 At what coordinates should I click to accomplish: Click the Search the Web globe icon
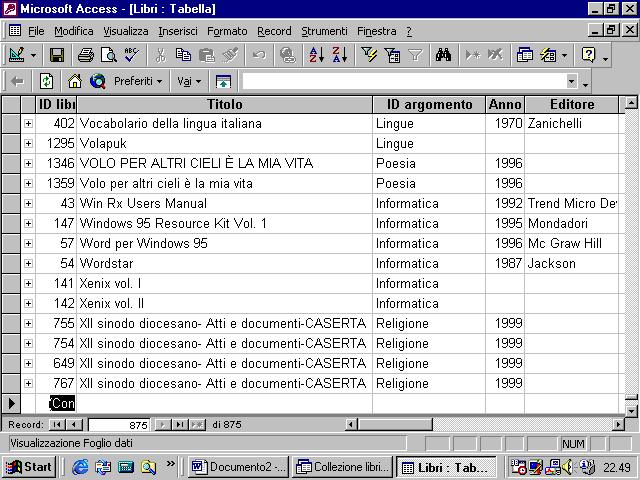(x=98, y=81)
